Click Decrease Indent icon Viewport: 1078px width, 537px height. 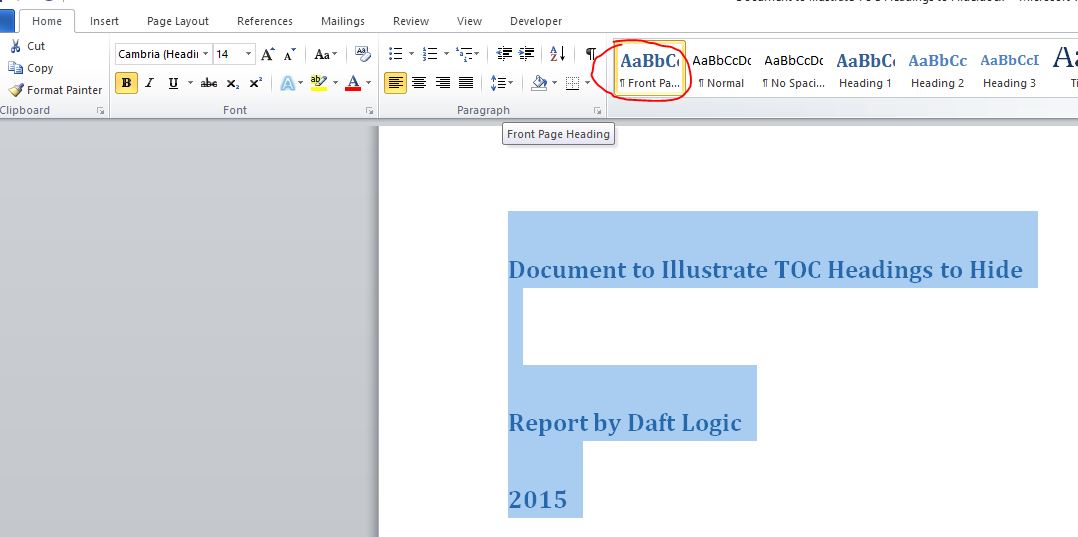[504, 54]
